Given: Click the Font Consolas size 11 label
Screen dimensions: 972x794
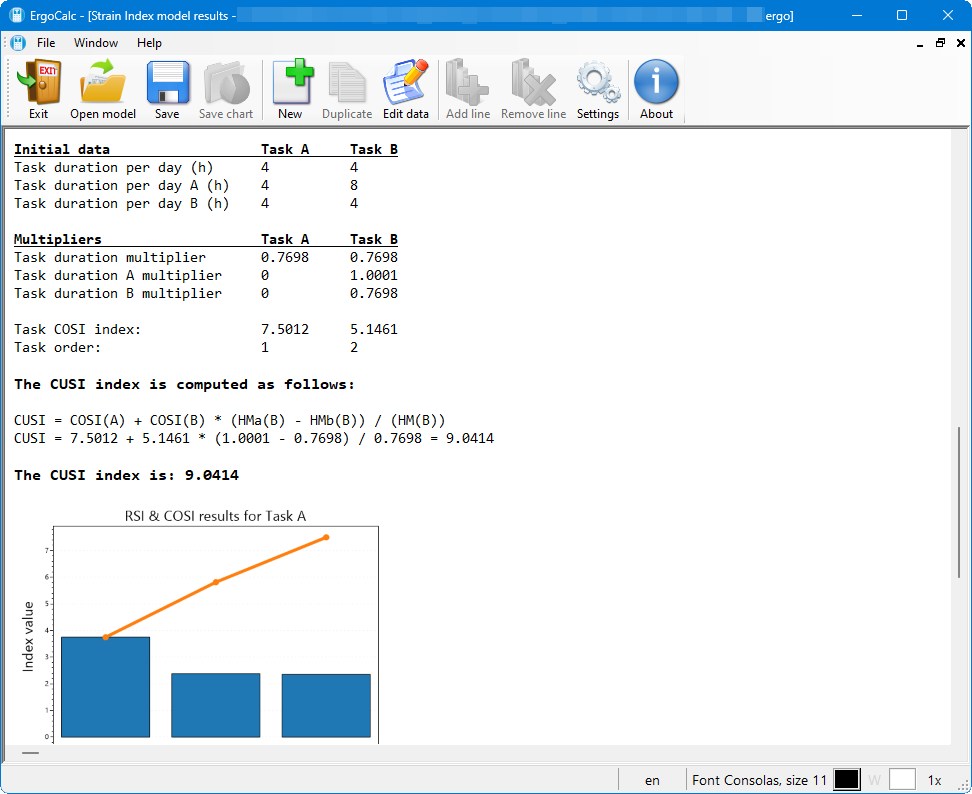Looking at the screenshot, I should 759,779.
